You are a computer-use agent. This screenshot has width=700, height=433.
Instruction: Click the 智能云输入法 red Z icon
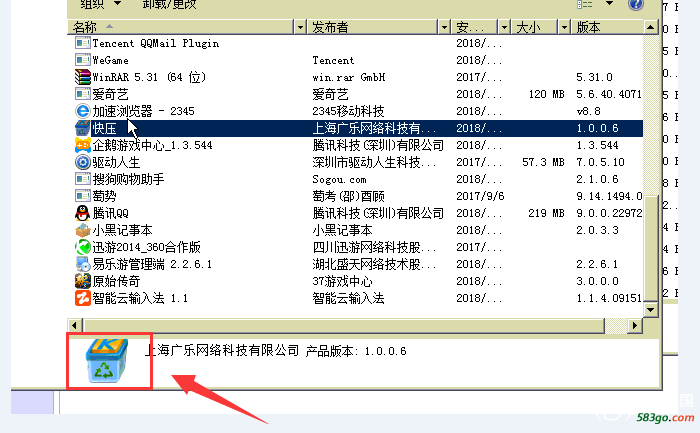(83, 298)
